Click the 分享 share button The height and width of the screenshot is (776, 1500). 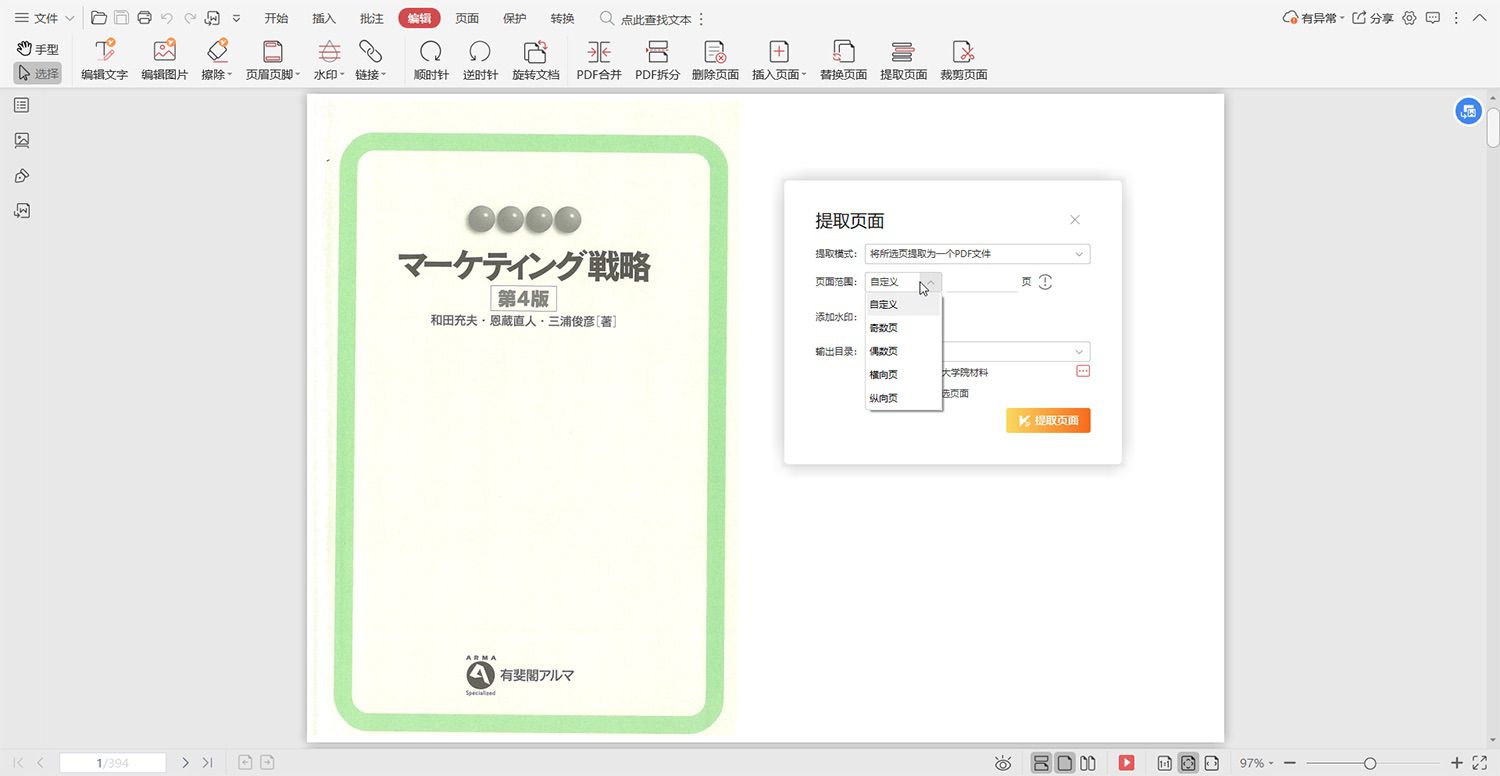point(1372,18)
